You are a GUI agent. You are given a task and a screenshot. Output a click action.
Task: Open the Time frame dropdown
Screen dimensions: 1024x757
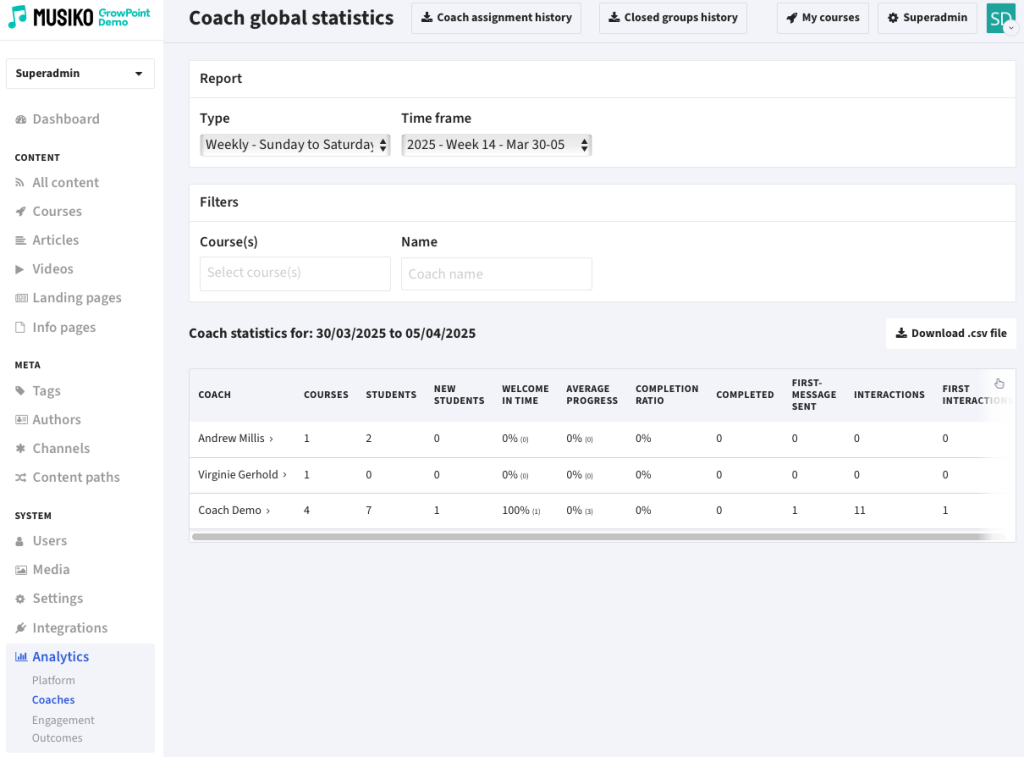click(x=496, y=145)
